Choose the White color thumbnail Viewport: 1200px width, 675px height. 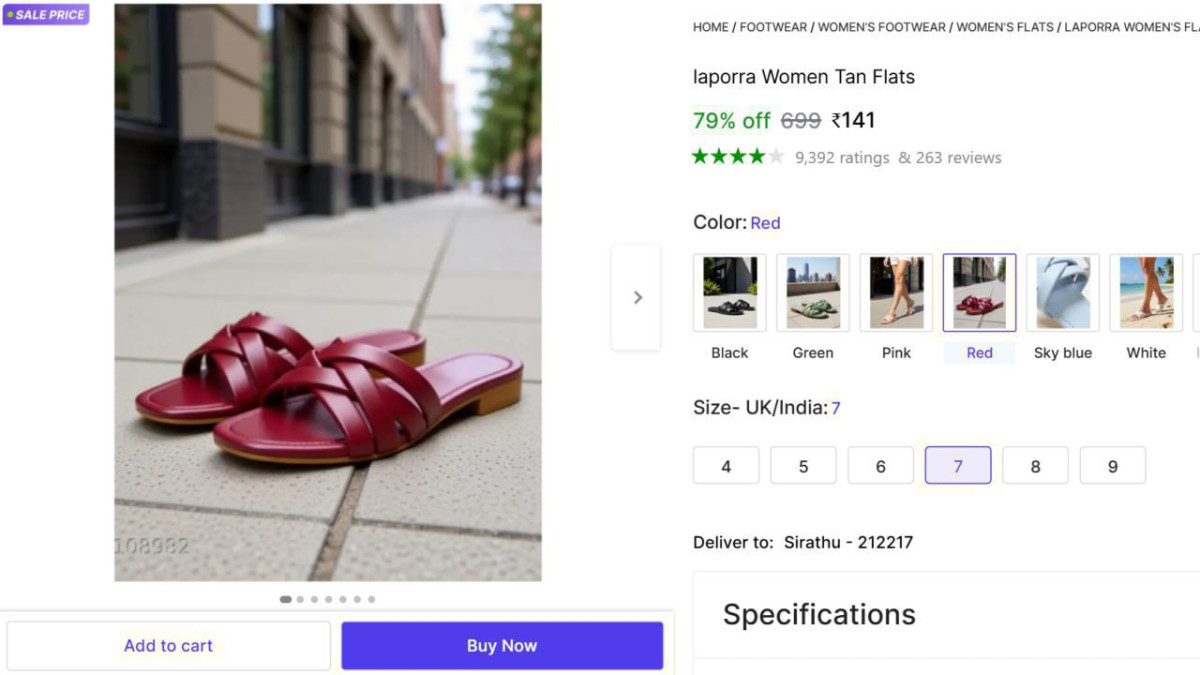[x=1146, y=292]
